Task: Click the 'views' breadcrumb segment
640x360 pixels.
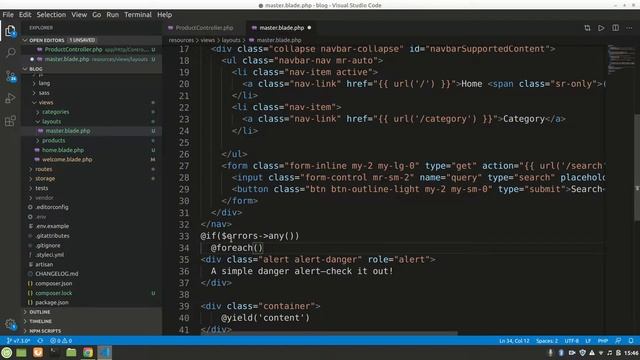Action: (208, 40)
